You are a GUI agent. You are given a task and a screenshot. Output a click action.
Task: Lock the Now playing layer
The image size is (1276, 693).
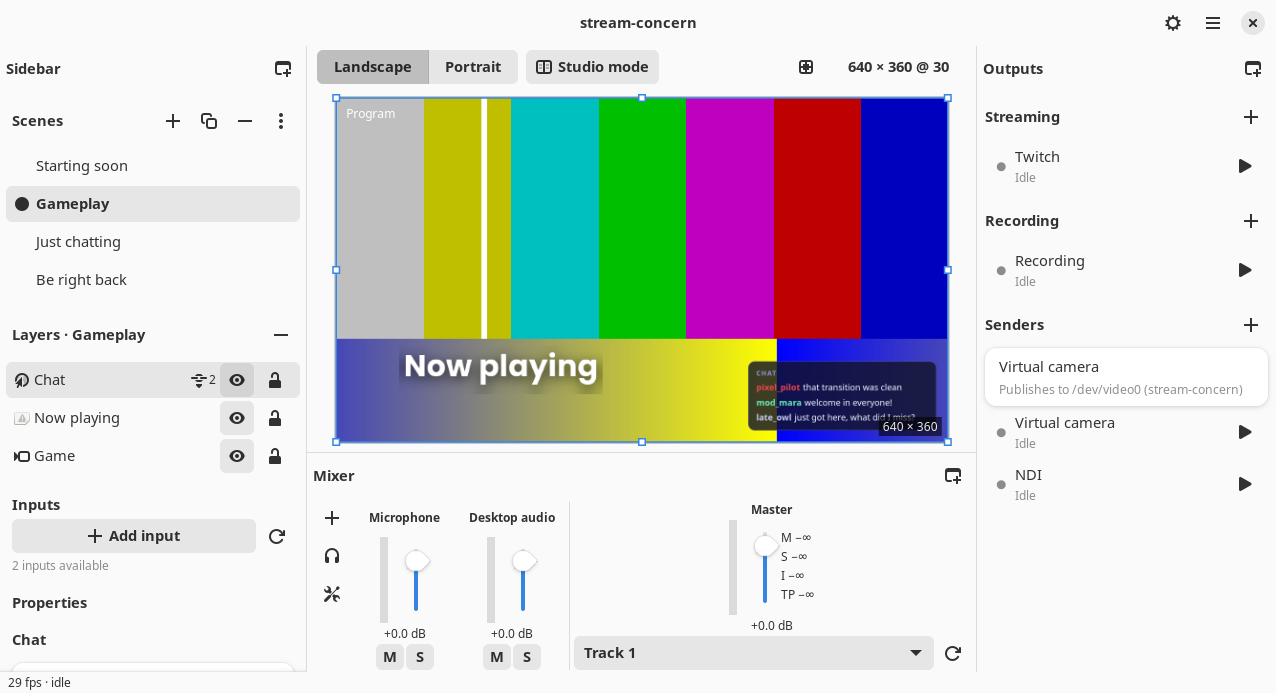click(275, 418)
